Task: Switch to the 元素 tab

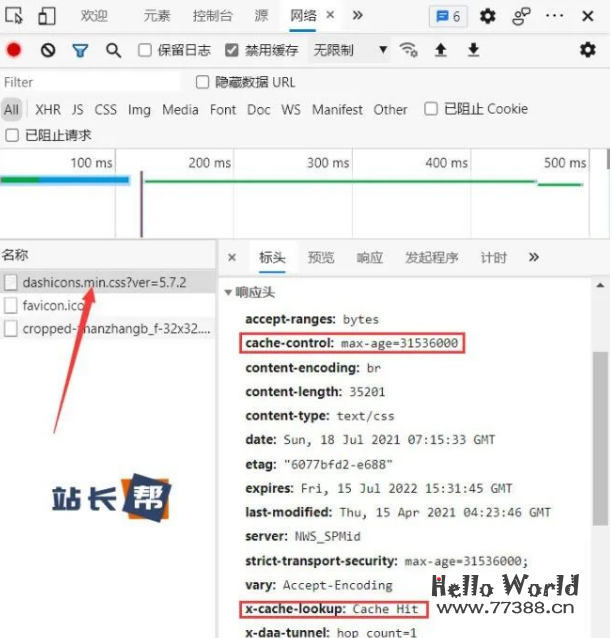Action: tap(157, 16)
